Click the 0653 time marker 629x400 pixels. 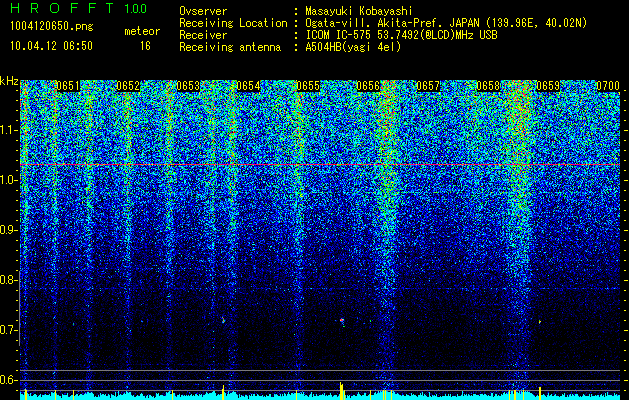tap(188, 86)
